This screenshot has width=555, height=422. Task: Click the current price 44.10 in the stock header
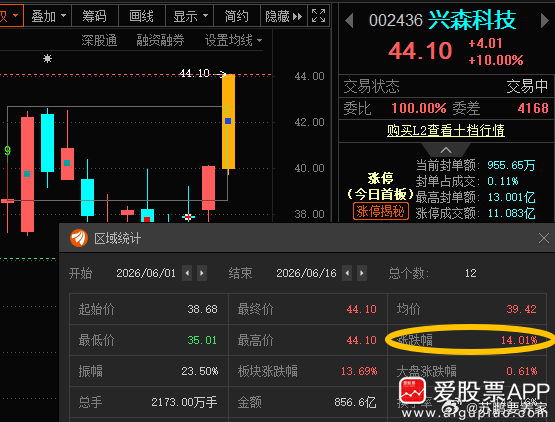click(420, 51)
